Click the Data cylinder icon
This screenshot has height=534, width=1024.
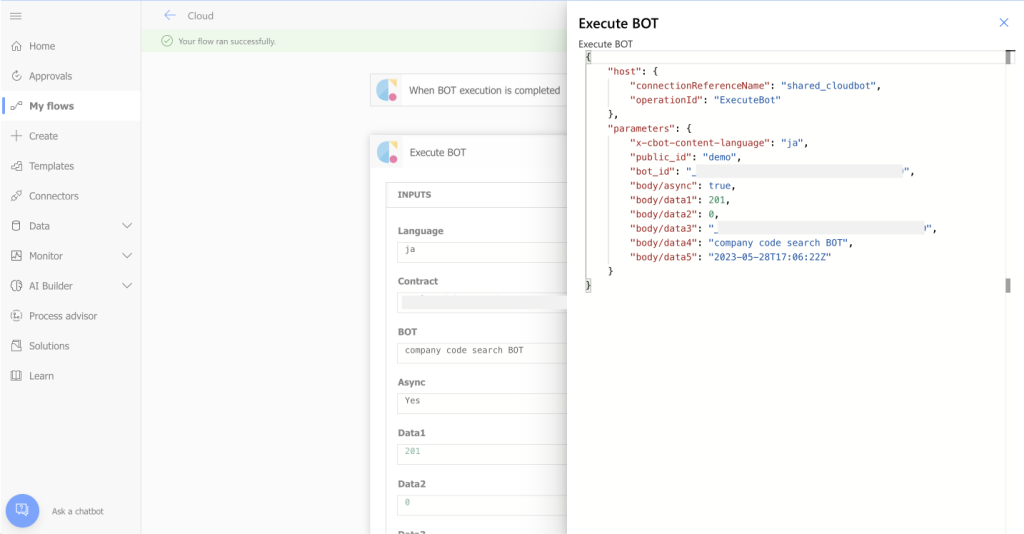point(16,226)
